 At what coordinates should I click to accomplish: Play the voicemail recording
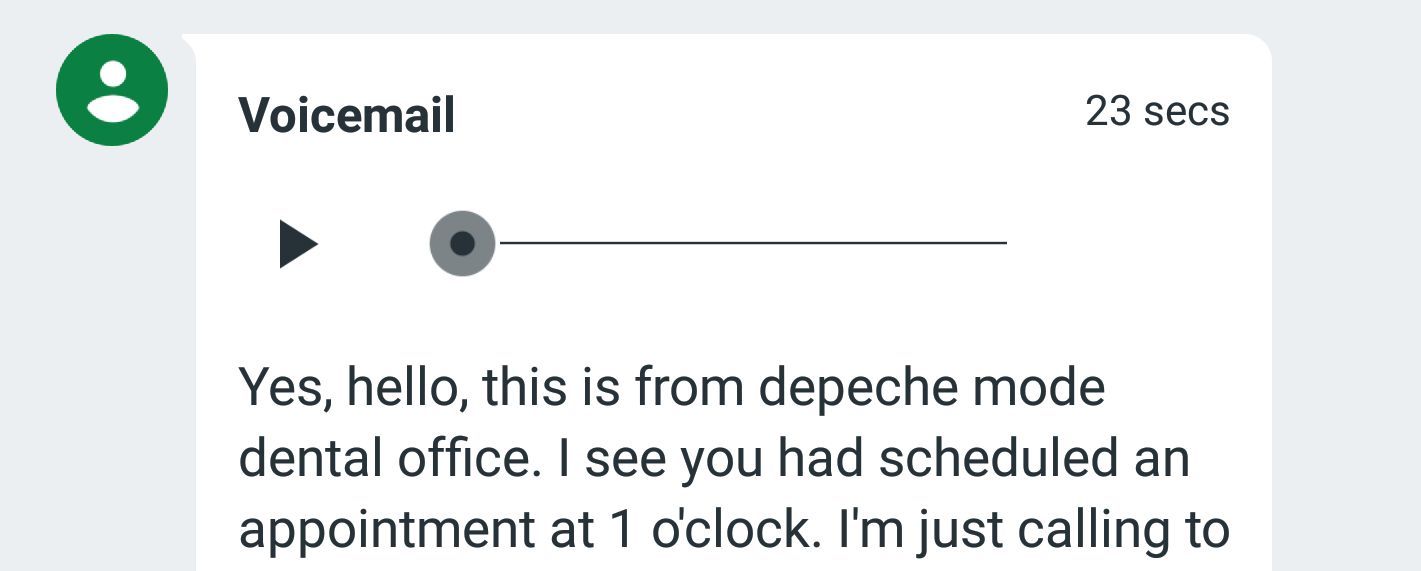298,244
